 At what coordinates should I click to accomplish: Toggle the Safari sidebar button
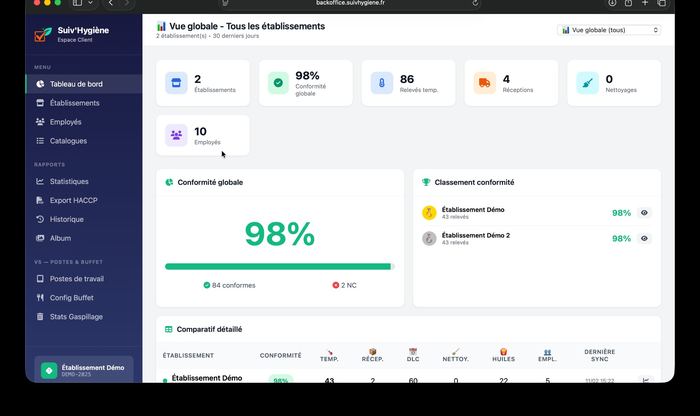(78, 3)
